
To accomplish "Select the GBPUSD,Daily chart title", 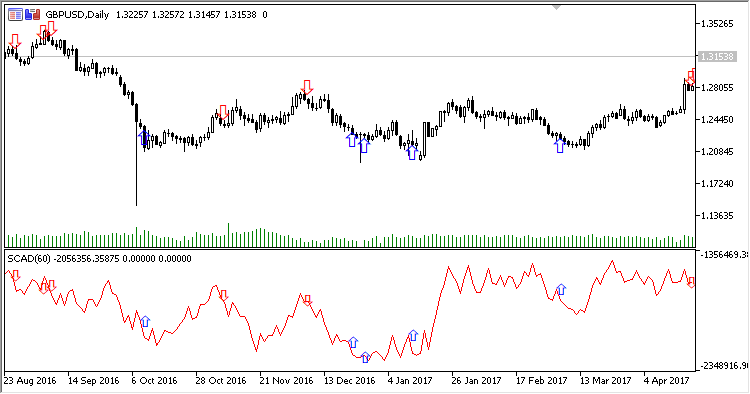I will coord(77,15).
